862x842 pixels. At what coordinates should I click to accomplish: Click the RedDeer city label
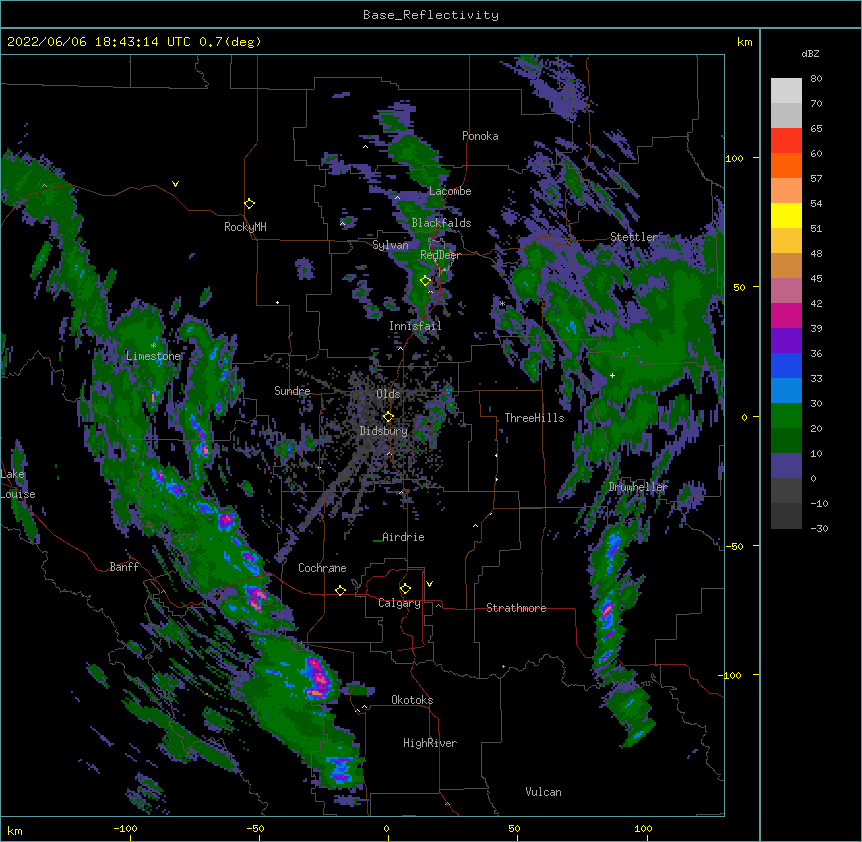coord(440,255)
